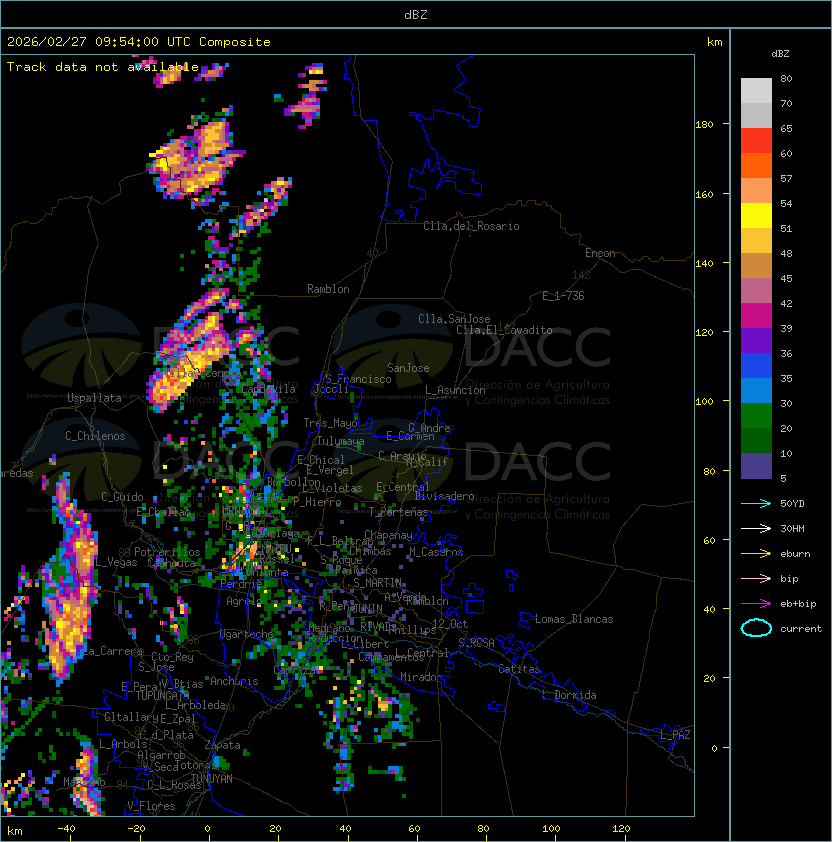Viewport: 832px width, 842px height.
Task: Click the 'L_Dormida' map label
Action: point(569,695)
